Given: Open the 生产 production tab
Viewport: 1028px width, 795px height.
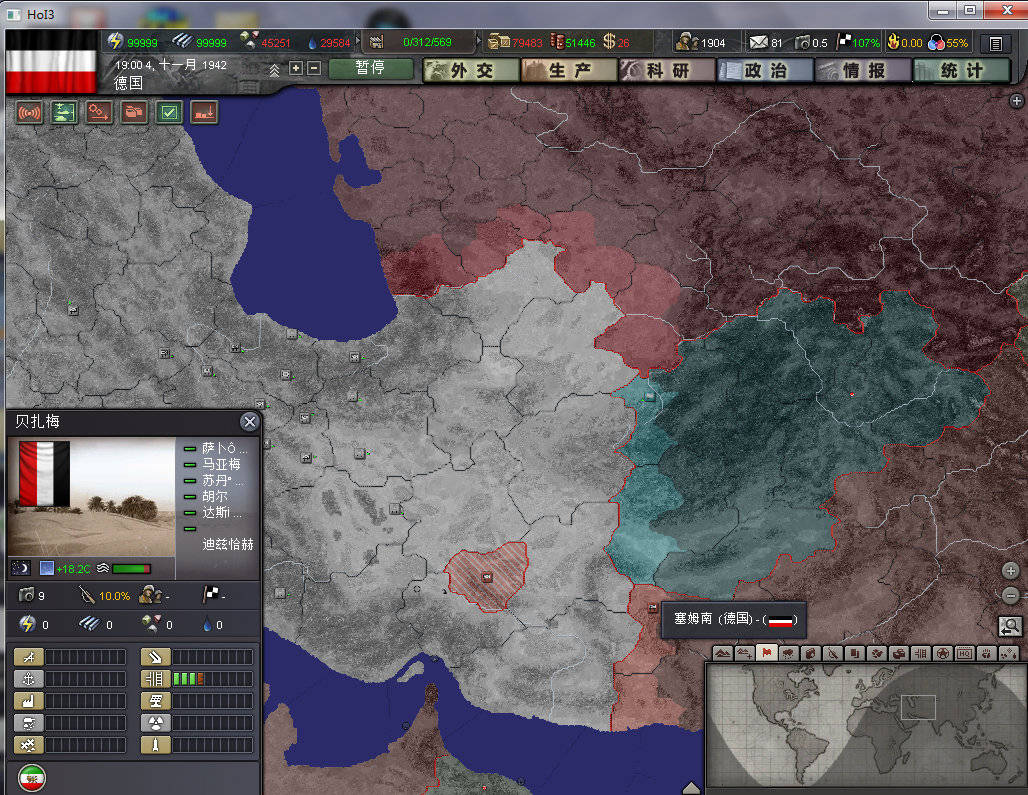Looking at the screenshot, I should pos(569,70).
